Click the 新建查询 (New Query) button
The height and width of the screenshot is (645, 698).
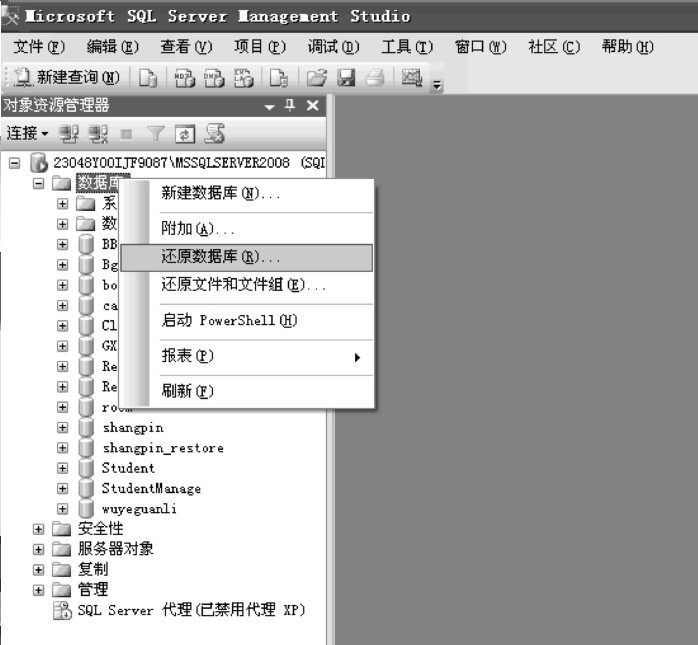[x=67, y=77]
